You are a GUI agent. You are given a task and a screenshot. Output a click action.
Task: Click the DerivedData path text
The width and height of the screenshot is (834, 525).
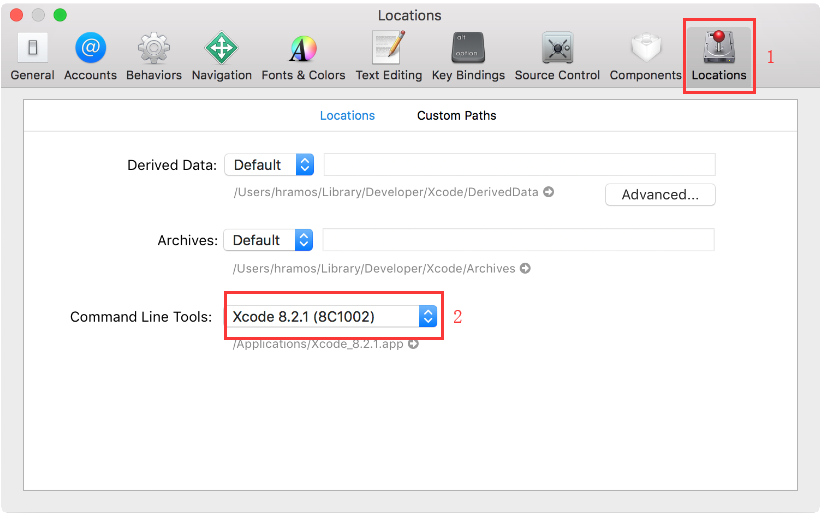click(x=386, y=192)
